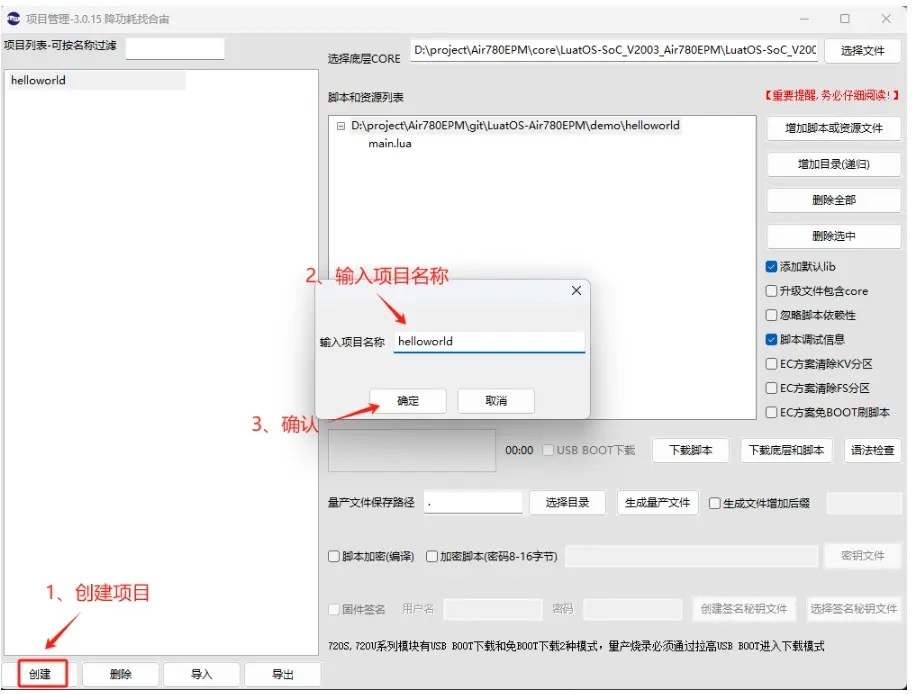912x694 pixels.
Task: Click 选择文件 for CORE firmware
Action: tap(862, 51)
